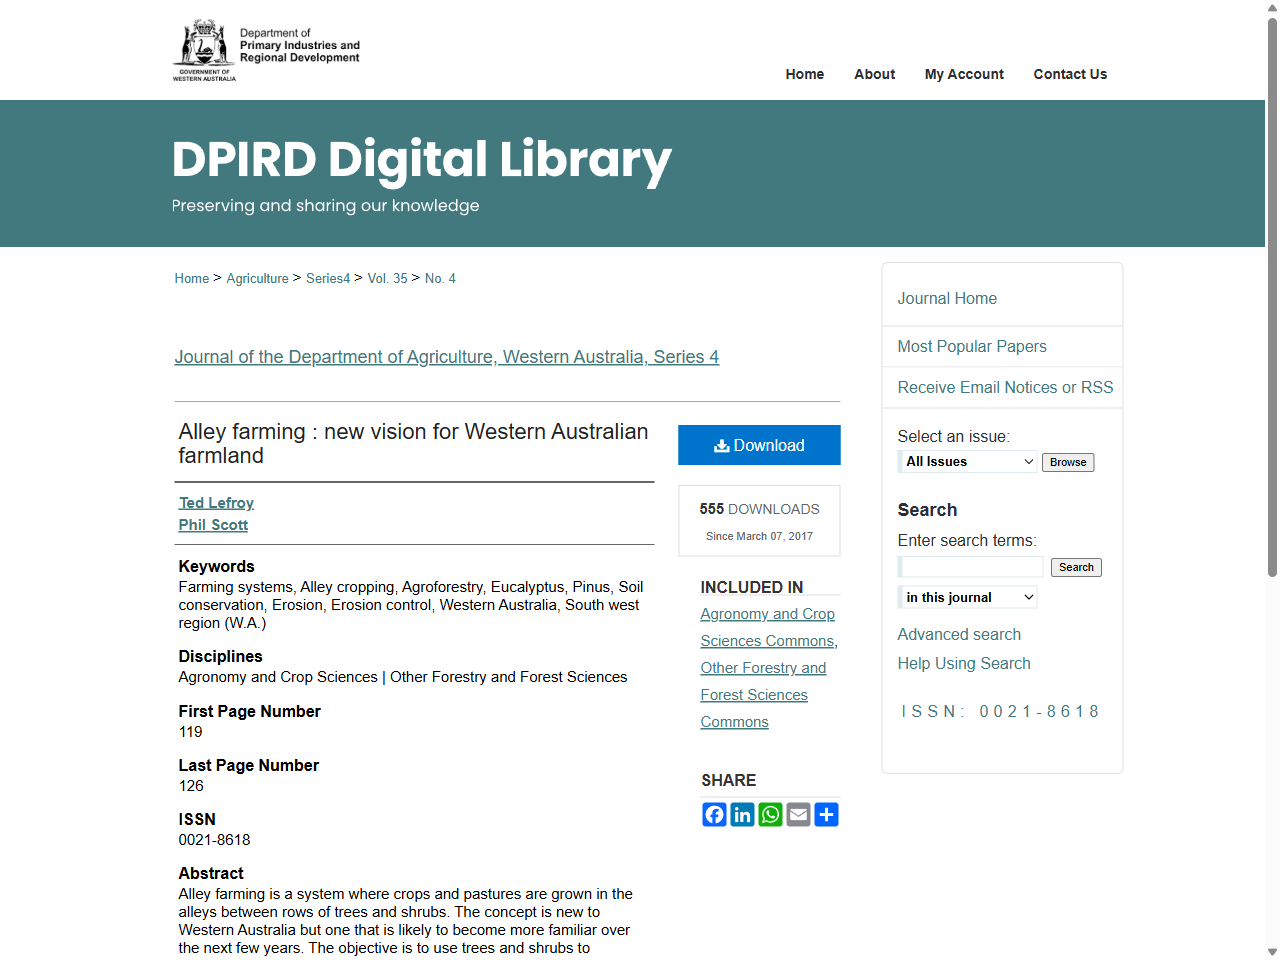This screenshot has width=1280, height=960.
Task: Open author Phil Scott link
Action: (213, 525)
